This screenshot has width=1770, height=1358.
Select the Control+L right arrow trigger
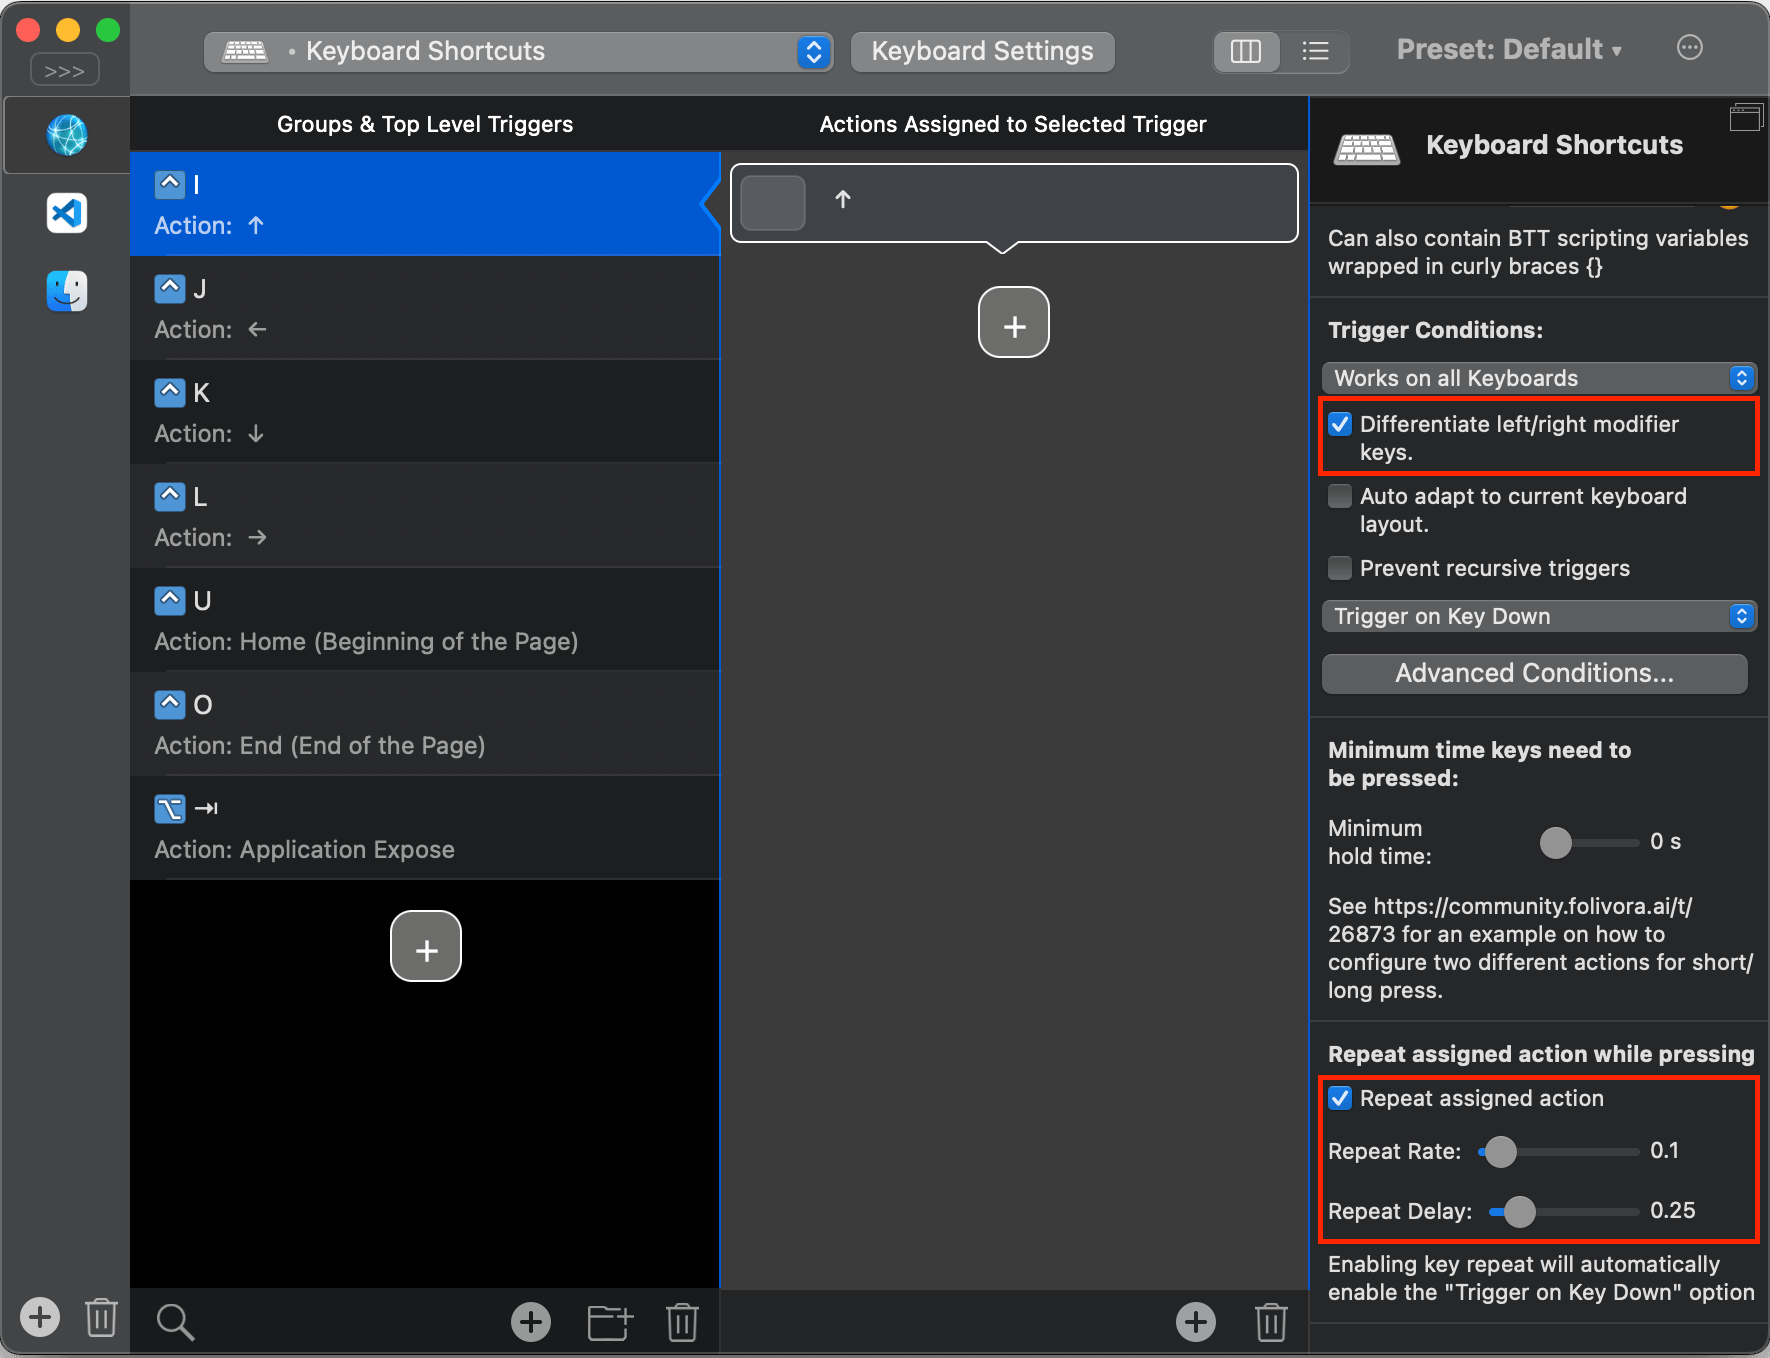(425, 516)
